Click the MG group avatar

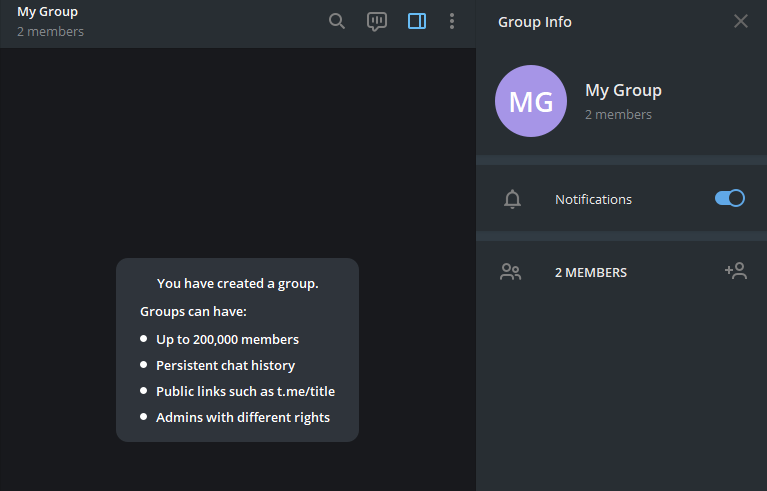531,101
